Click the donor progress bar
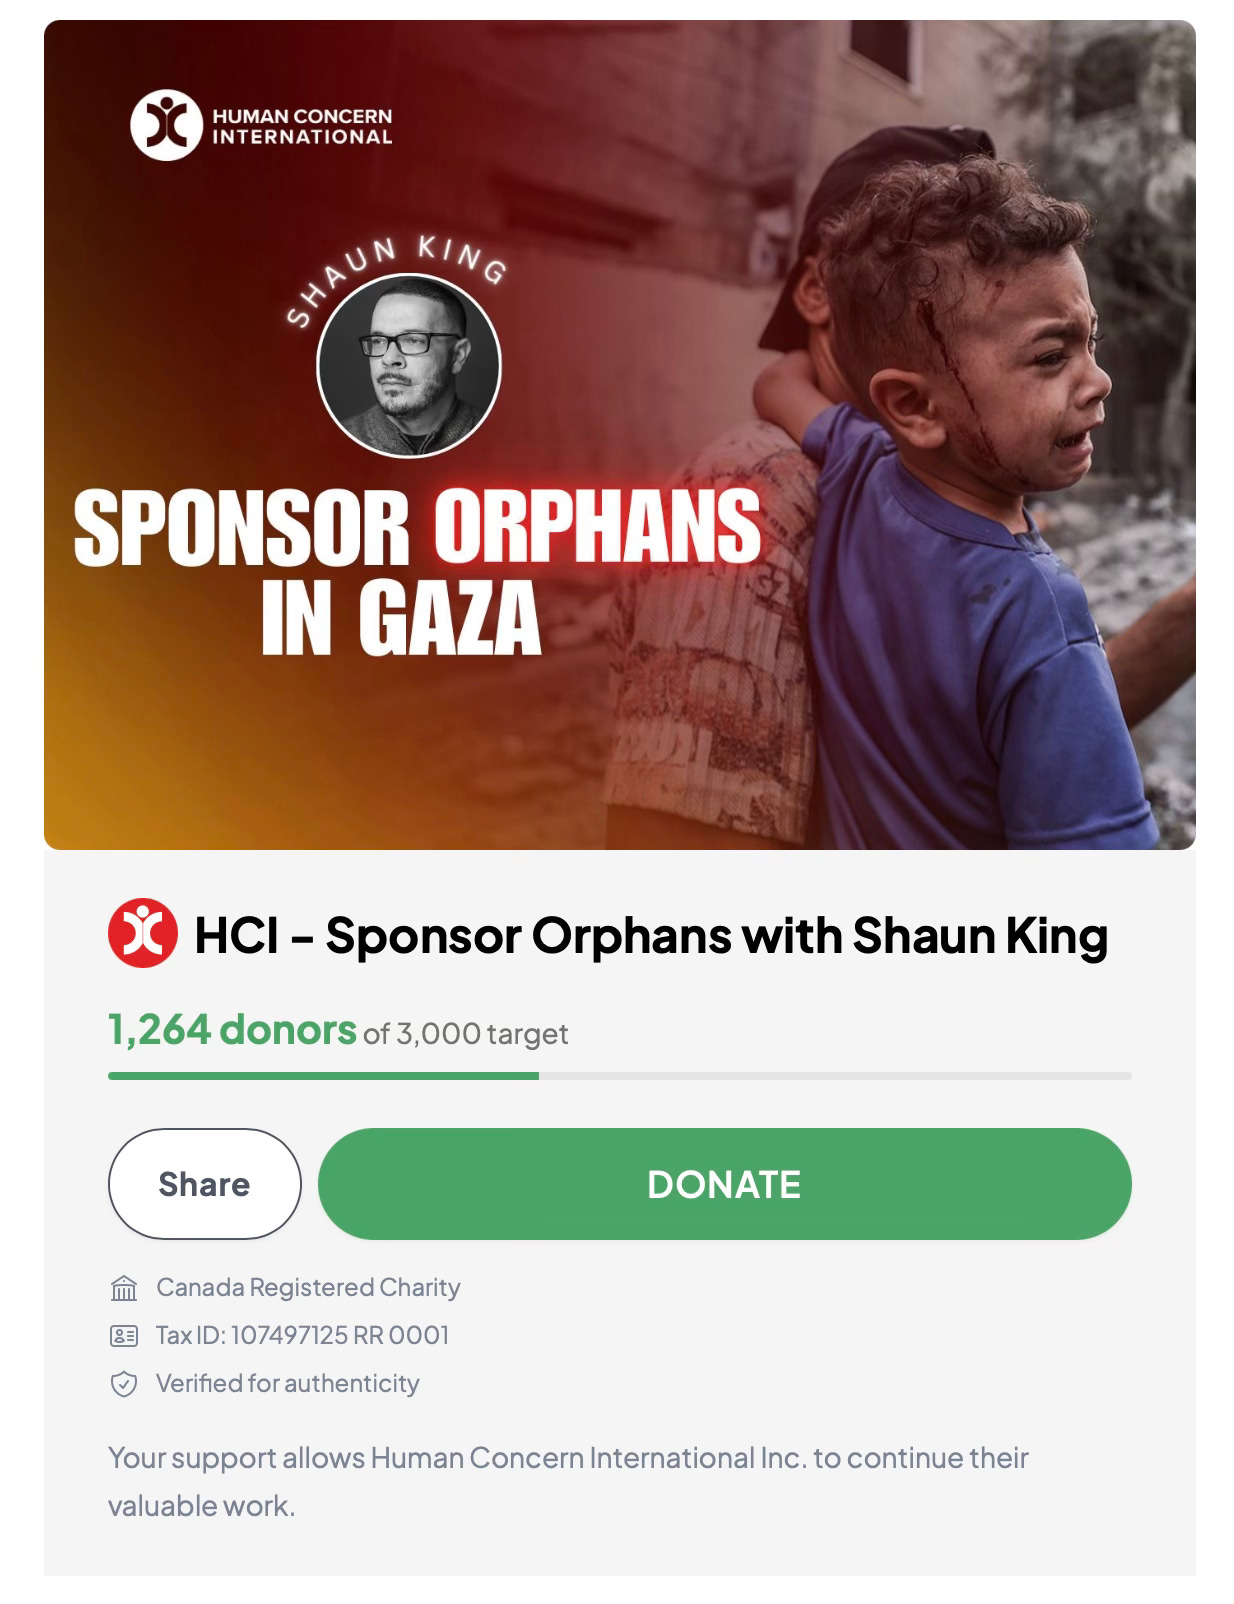The image size is (1234, 1604). click(620, 1076)
